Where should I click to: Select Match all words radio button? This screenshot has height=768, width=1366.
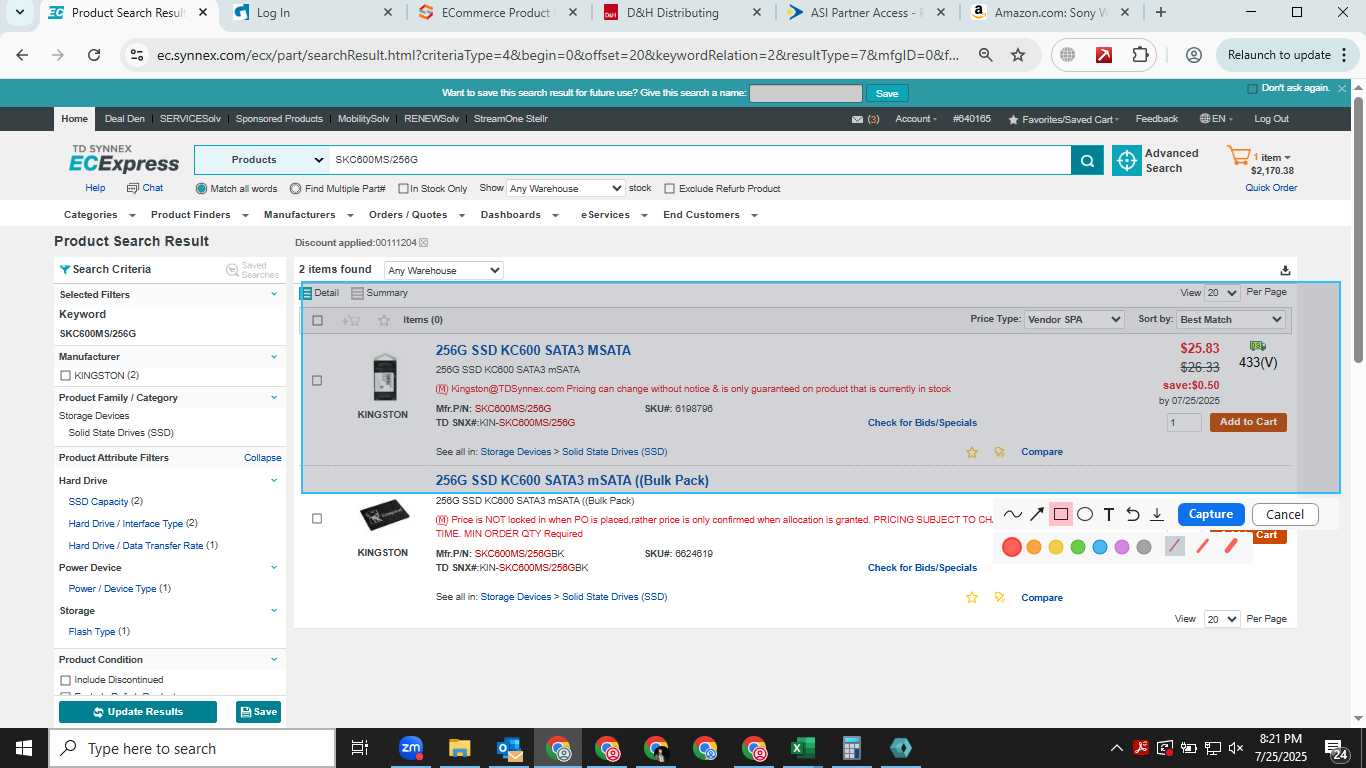[x=202, y=188]
